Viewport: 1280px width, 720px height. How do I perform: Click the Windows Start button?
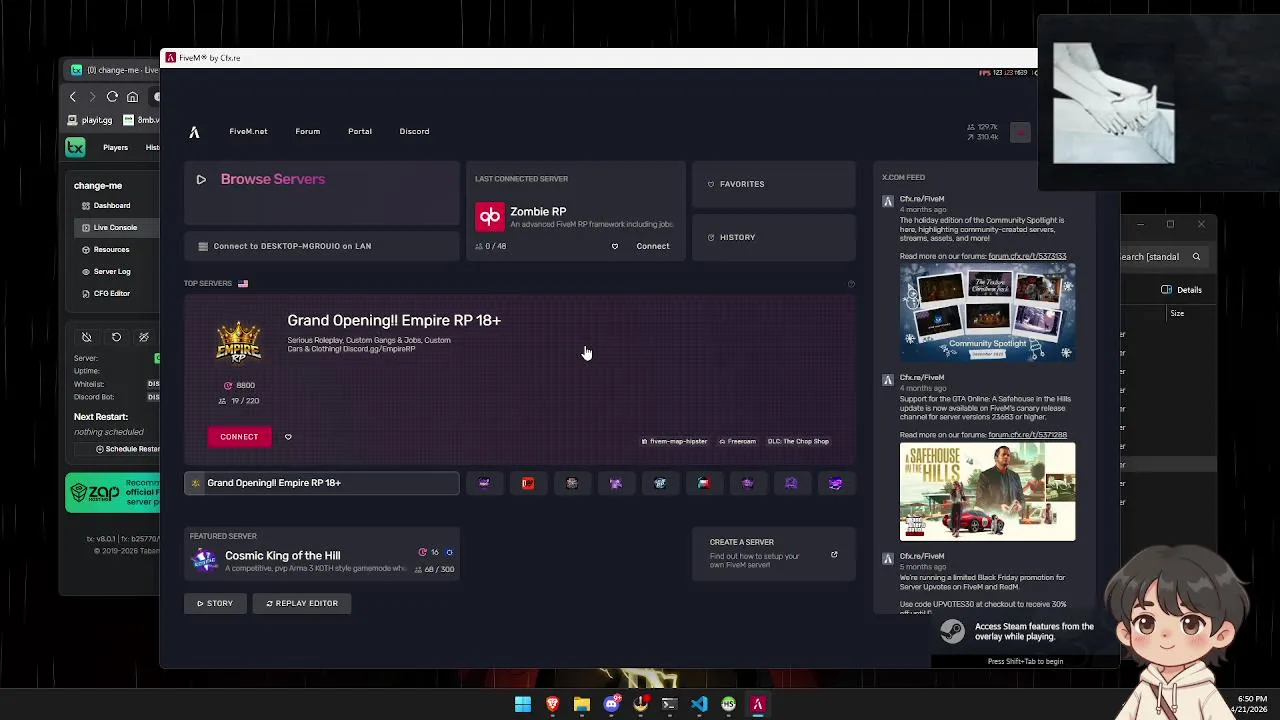click(523, 704)
